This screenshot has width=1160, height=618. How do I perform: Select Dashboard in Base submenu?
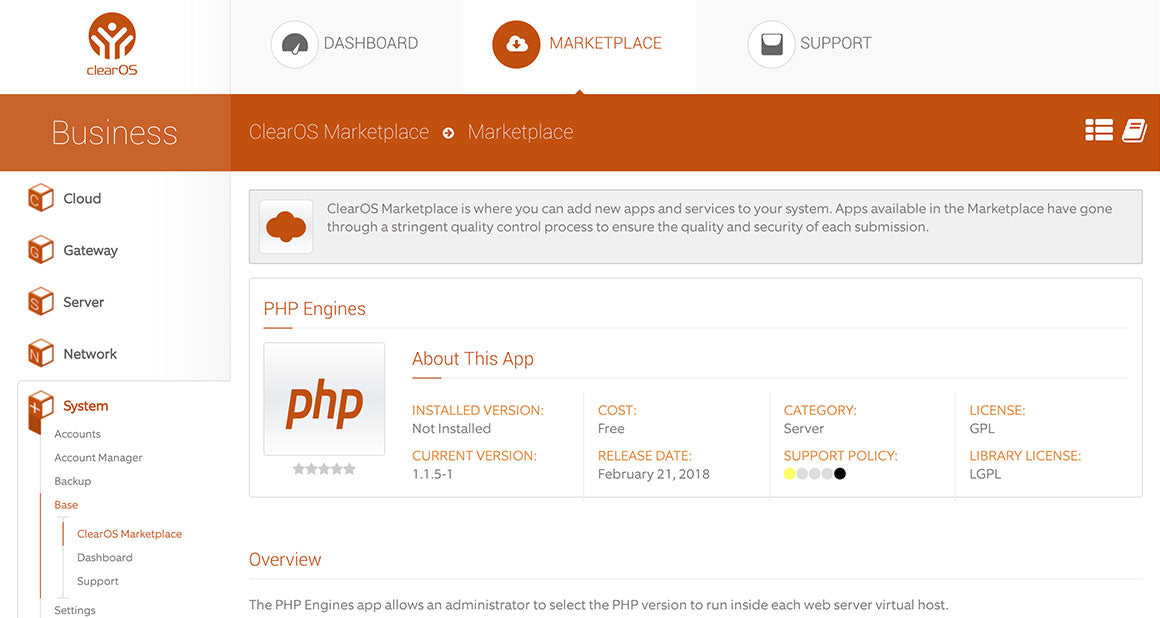point(105,557)
